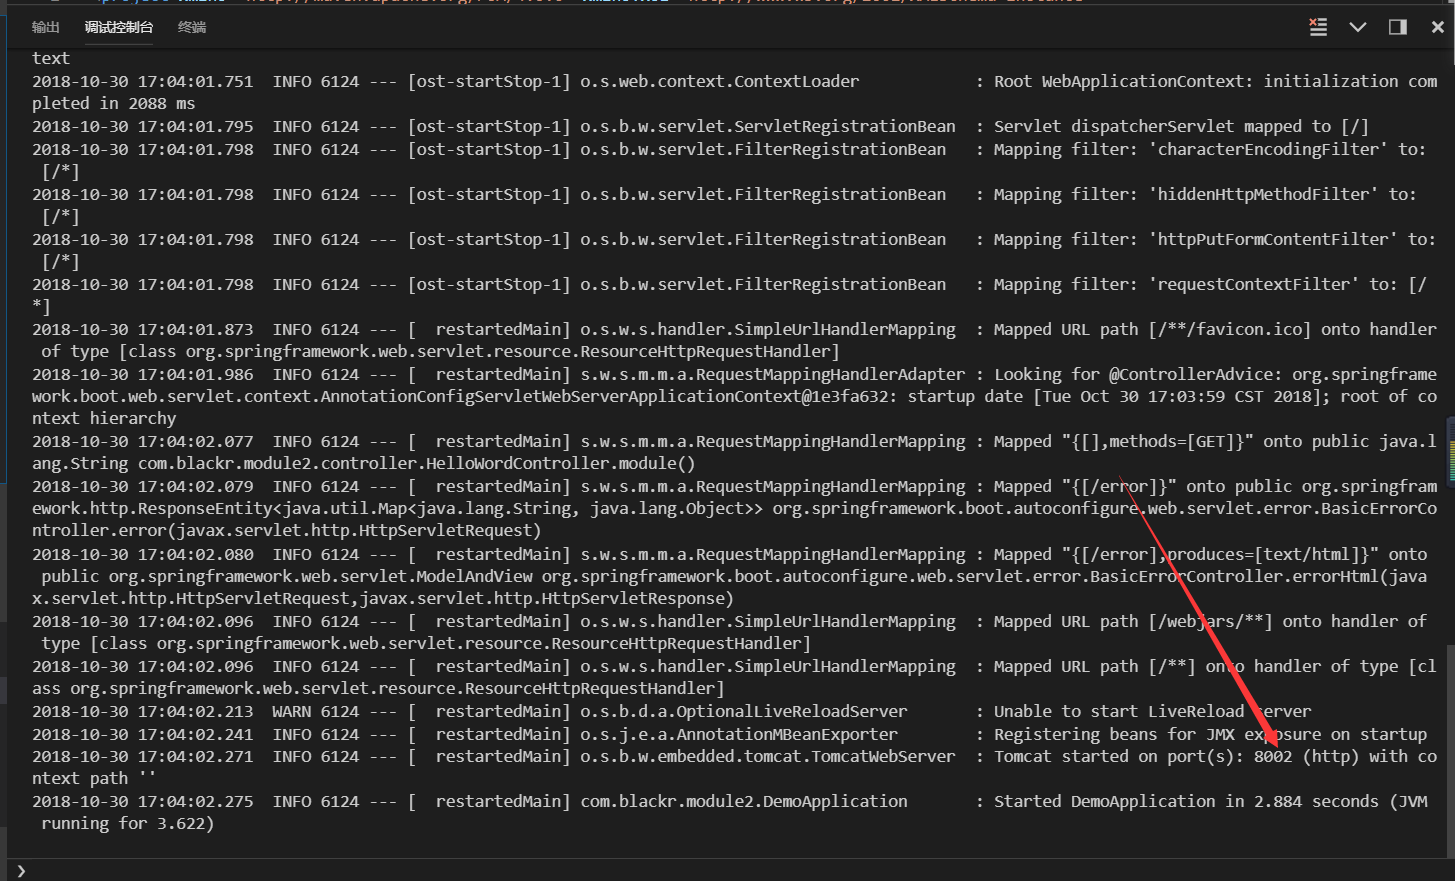1455x881 pixels.
Task: Select the 调试控制台 tab
Action: pyautogui.click(x=119, y=28)
